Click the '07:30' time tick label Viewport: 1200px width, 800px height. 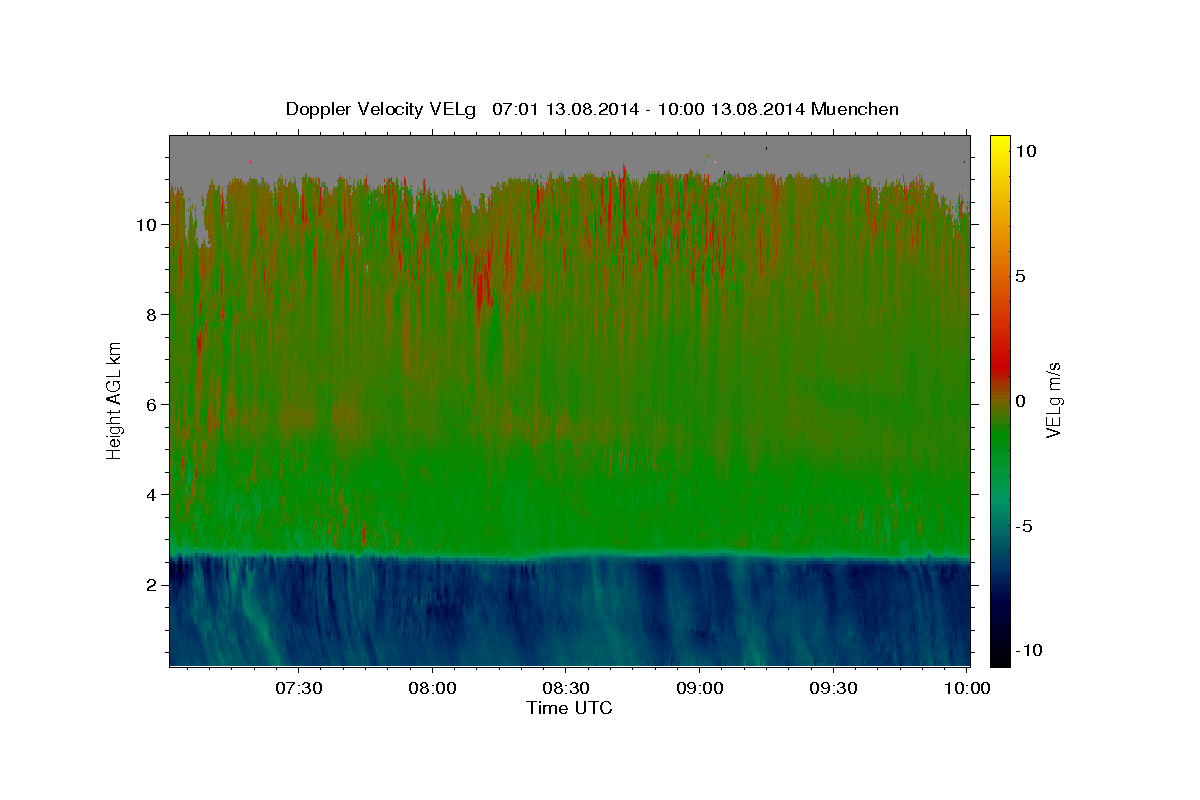click(x=298, y=689)
